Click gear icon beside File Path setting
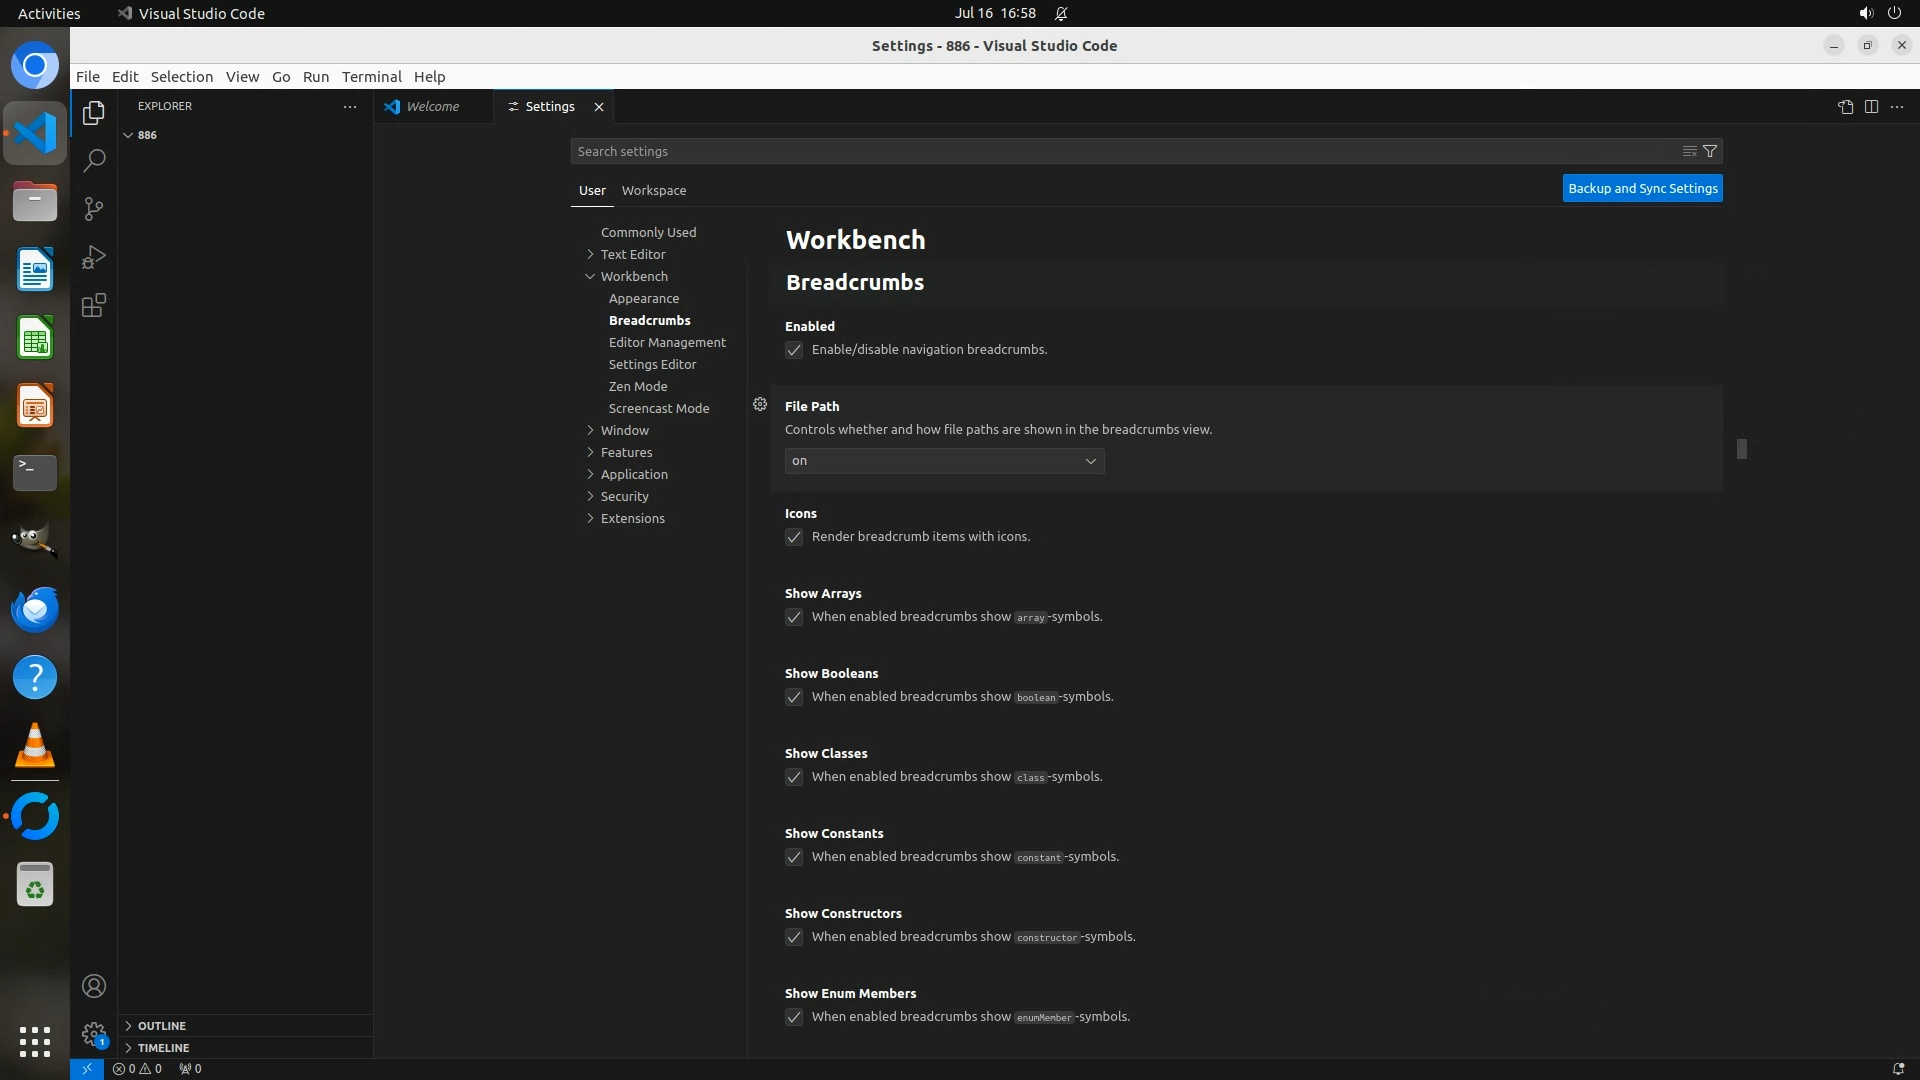This screenshot has width=1920, height=1080. click(x=760, y=405)
